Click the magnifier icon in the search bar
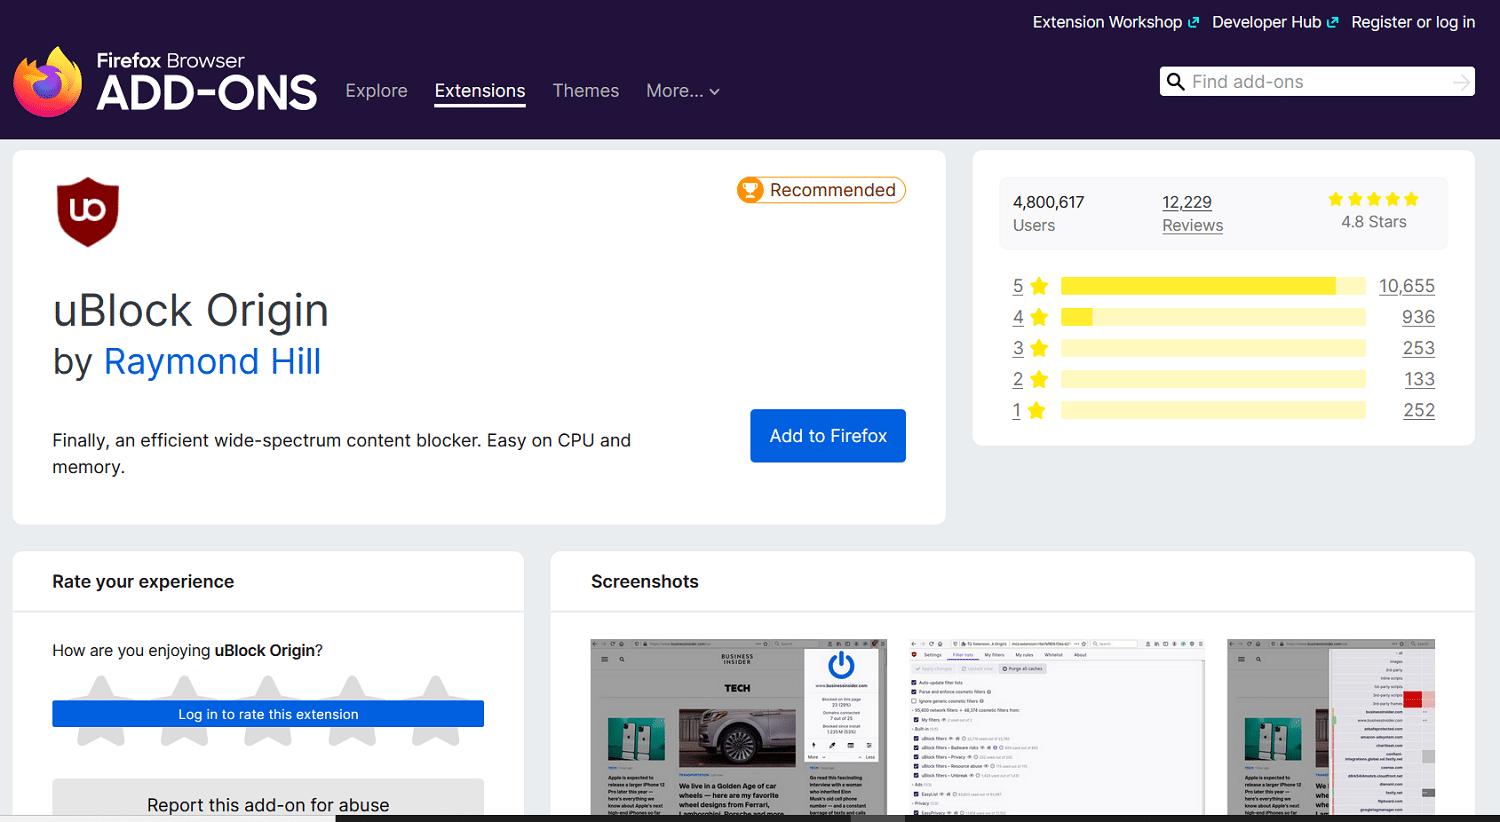This screenshot has width=1500, height=822. 1176,81
